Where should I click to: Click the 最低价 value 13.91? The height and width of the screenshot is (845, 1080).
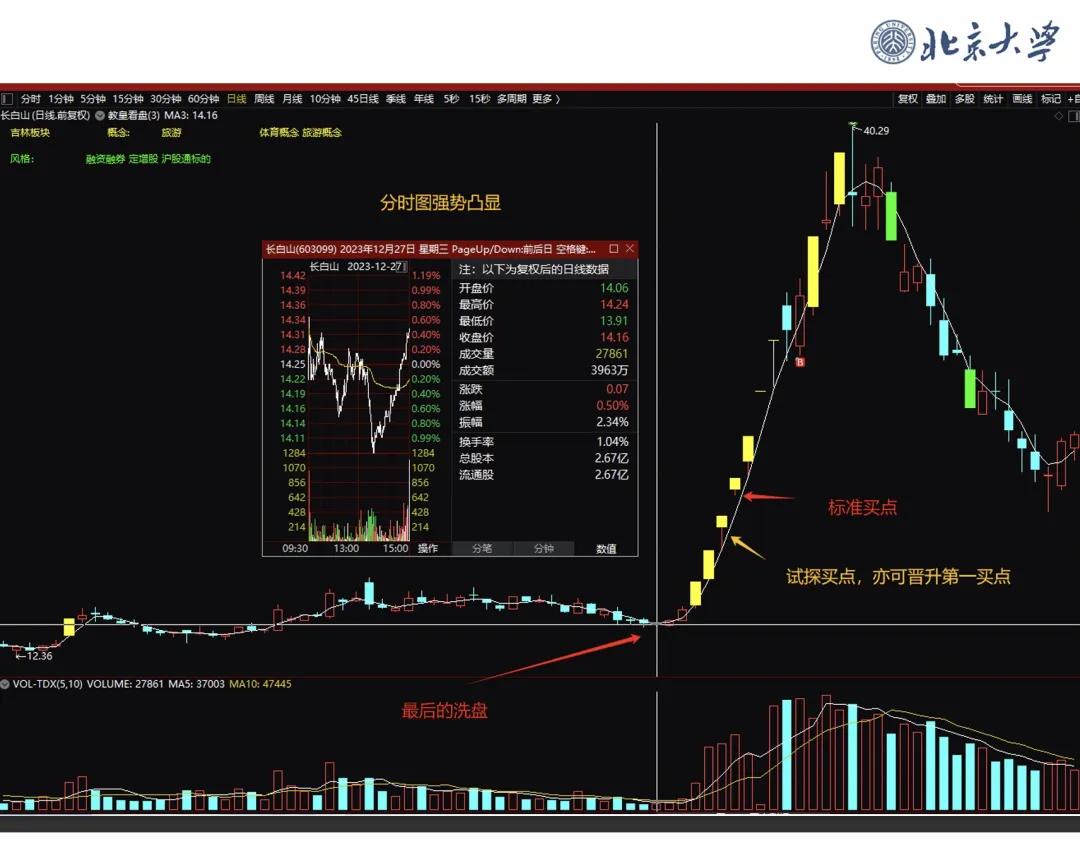pyautogui.click(x=614, y=321)
